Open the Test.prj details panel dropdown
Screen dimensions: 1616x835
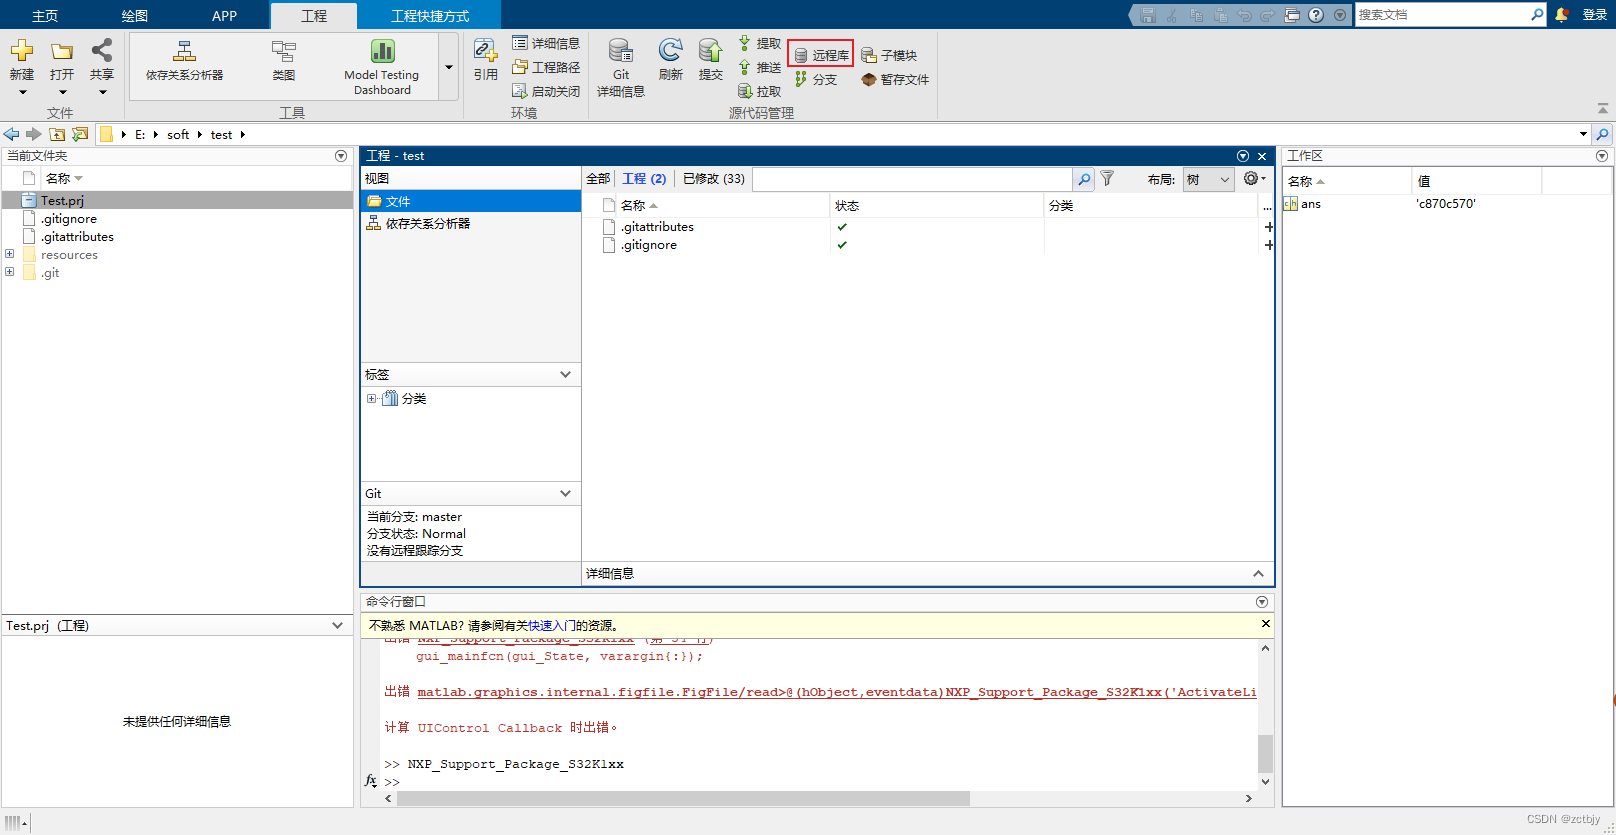(x=338, y=625)
